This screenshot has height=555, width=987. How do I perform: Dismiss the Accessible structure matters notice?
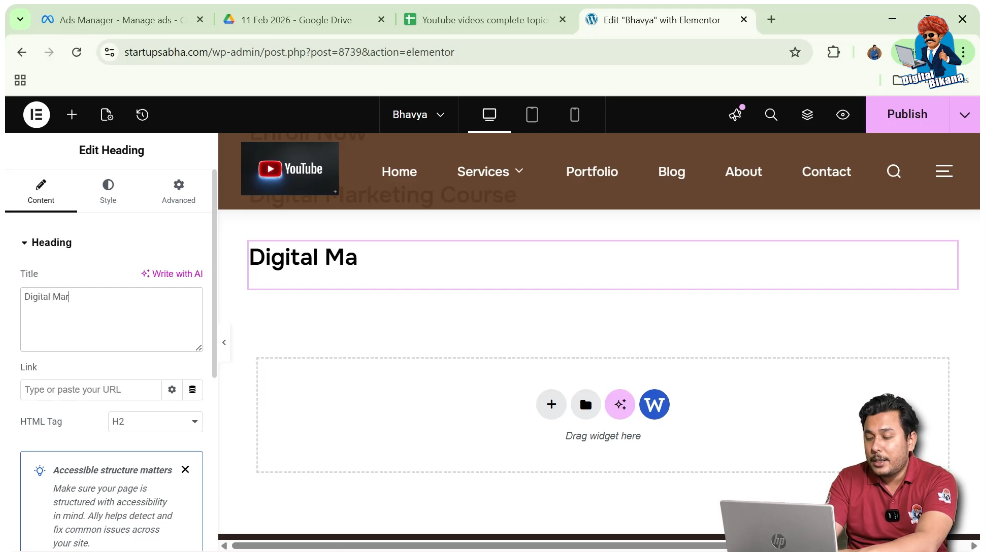tap(185, 470)
